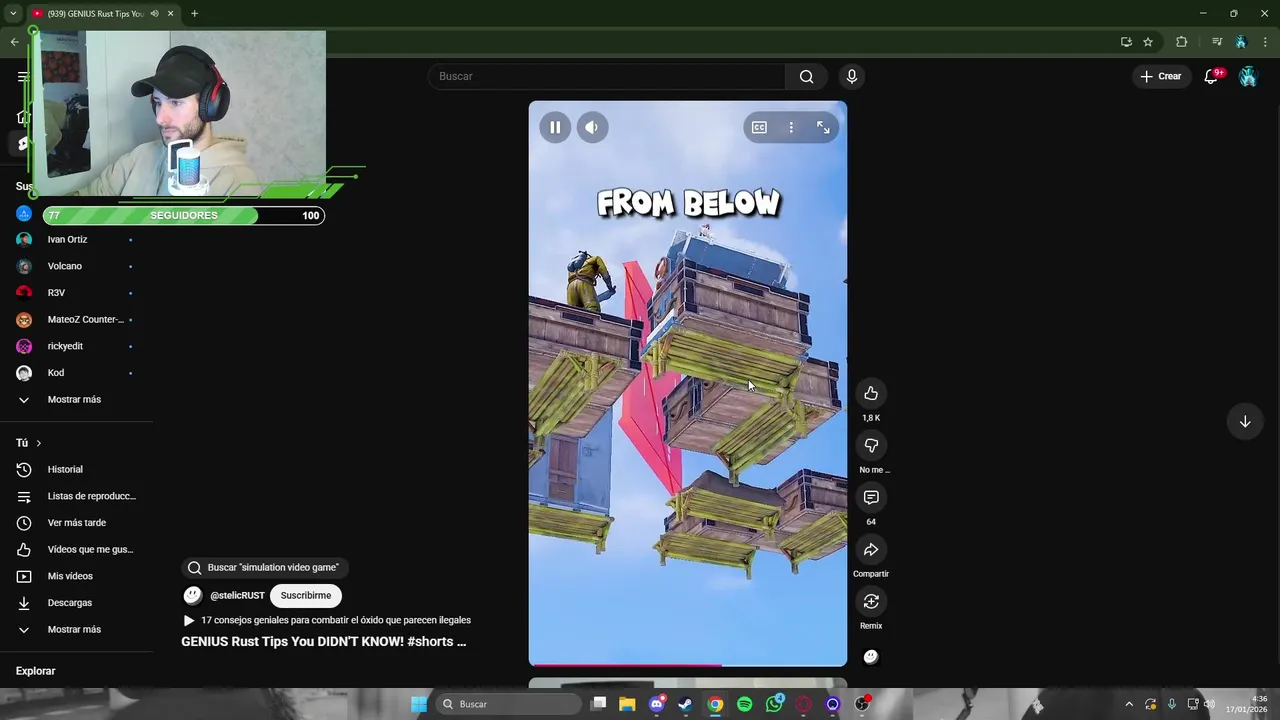Start voice search with the microphone
This screenshot has height=720, width=1280.
(x=852, y=76)
